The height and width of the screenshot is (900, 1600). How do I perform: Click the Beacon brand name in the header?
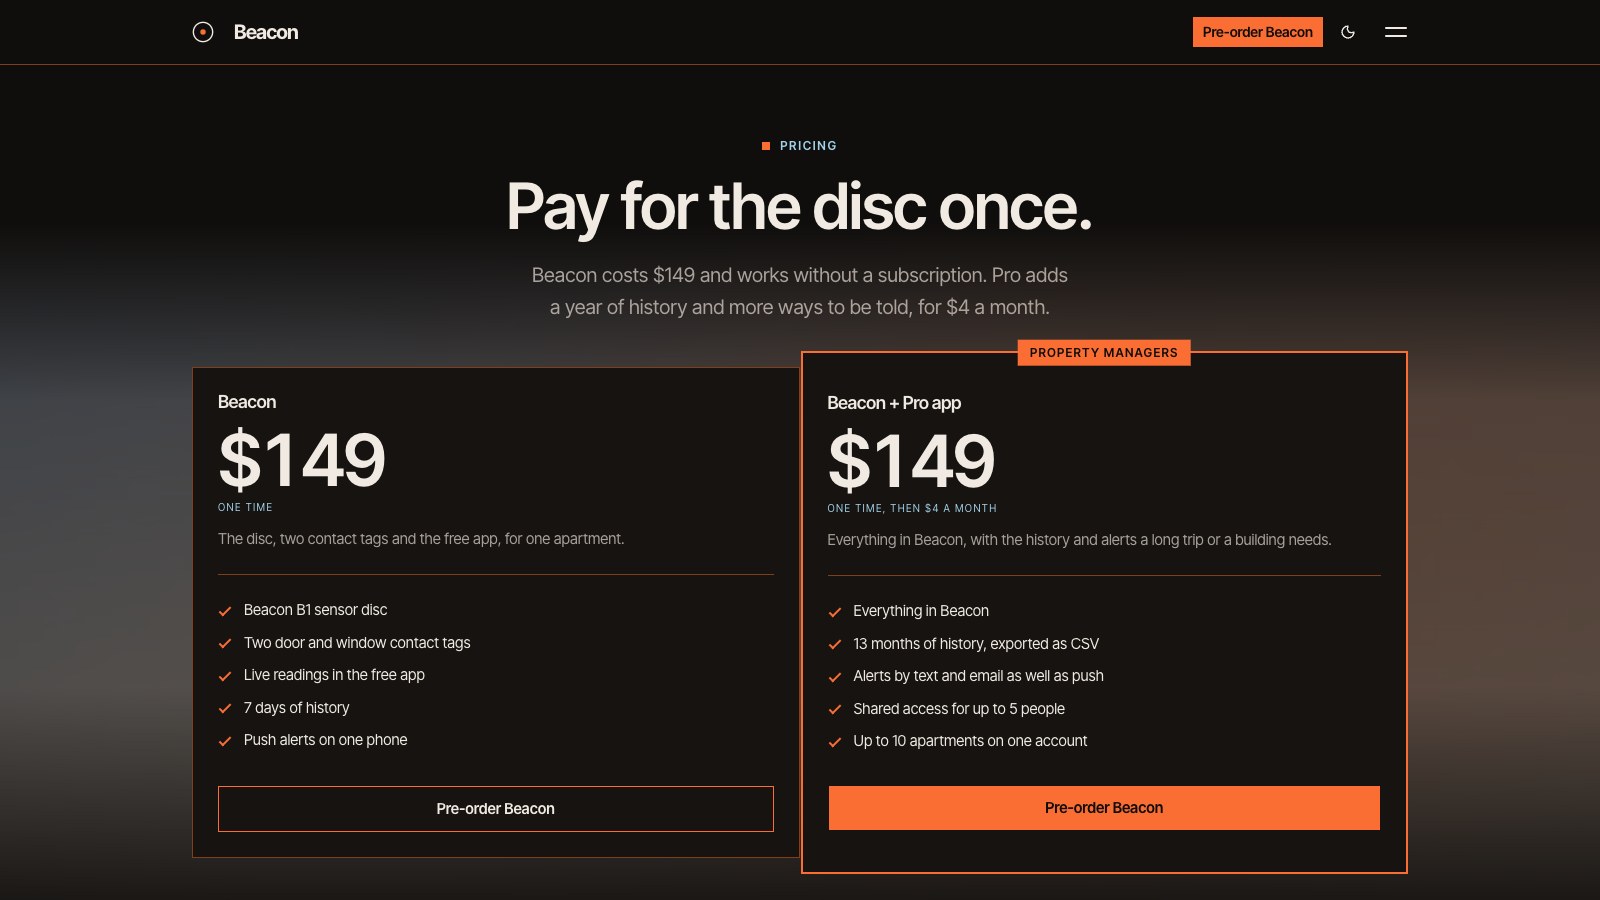(x=266, y=32)
